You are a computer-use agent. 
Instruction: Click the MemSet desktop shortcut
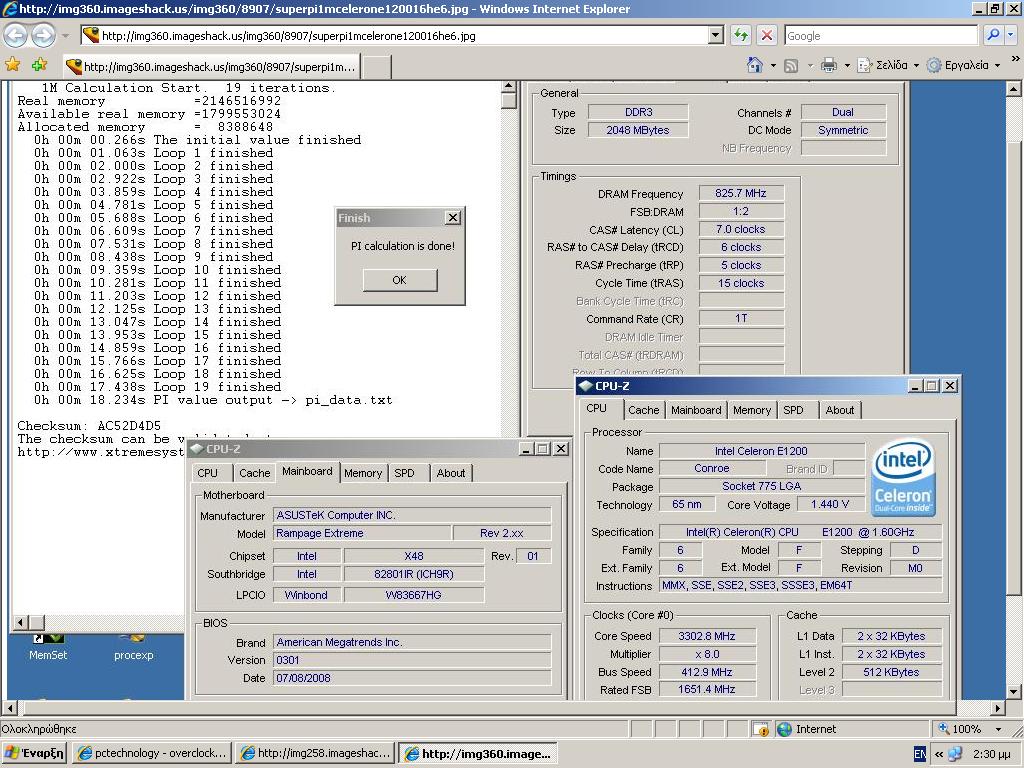click(x=48, y=647)
